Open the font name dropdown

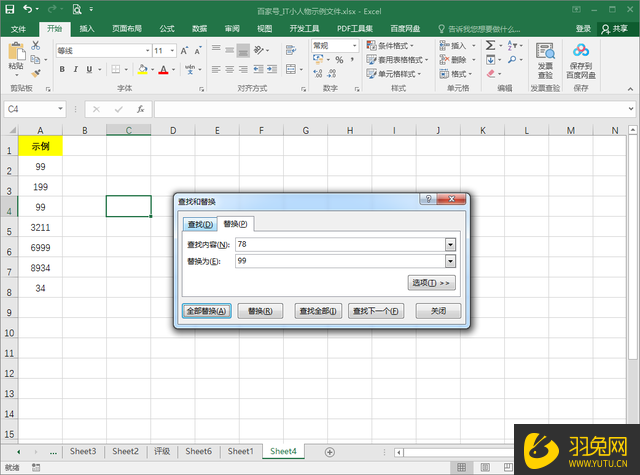click(148, 51)
